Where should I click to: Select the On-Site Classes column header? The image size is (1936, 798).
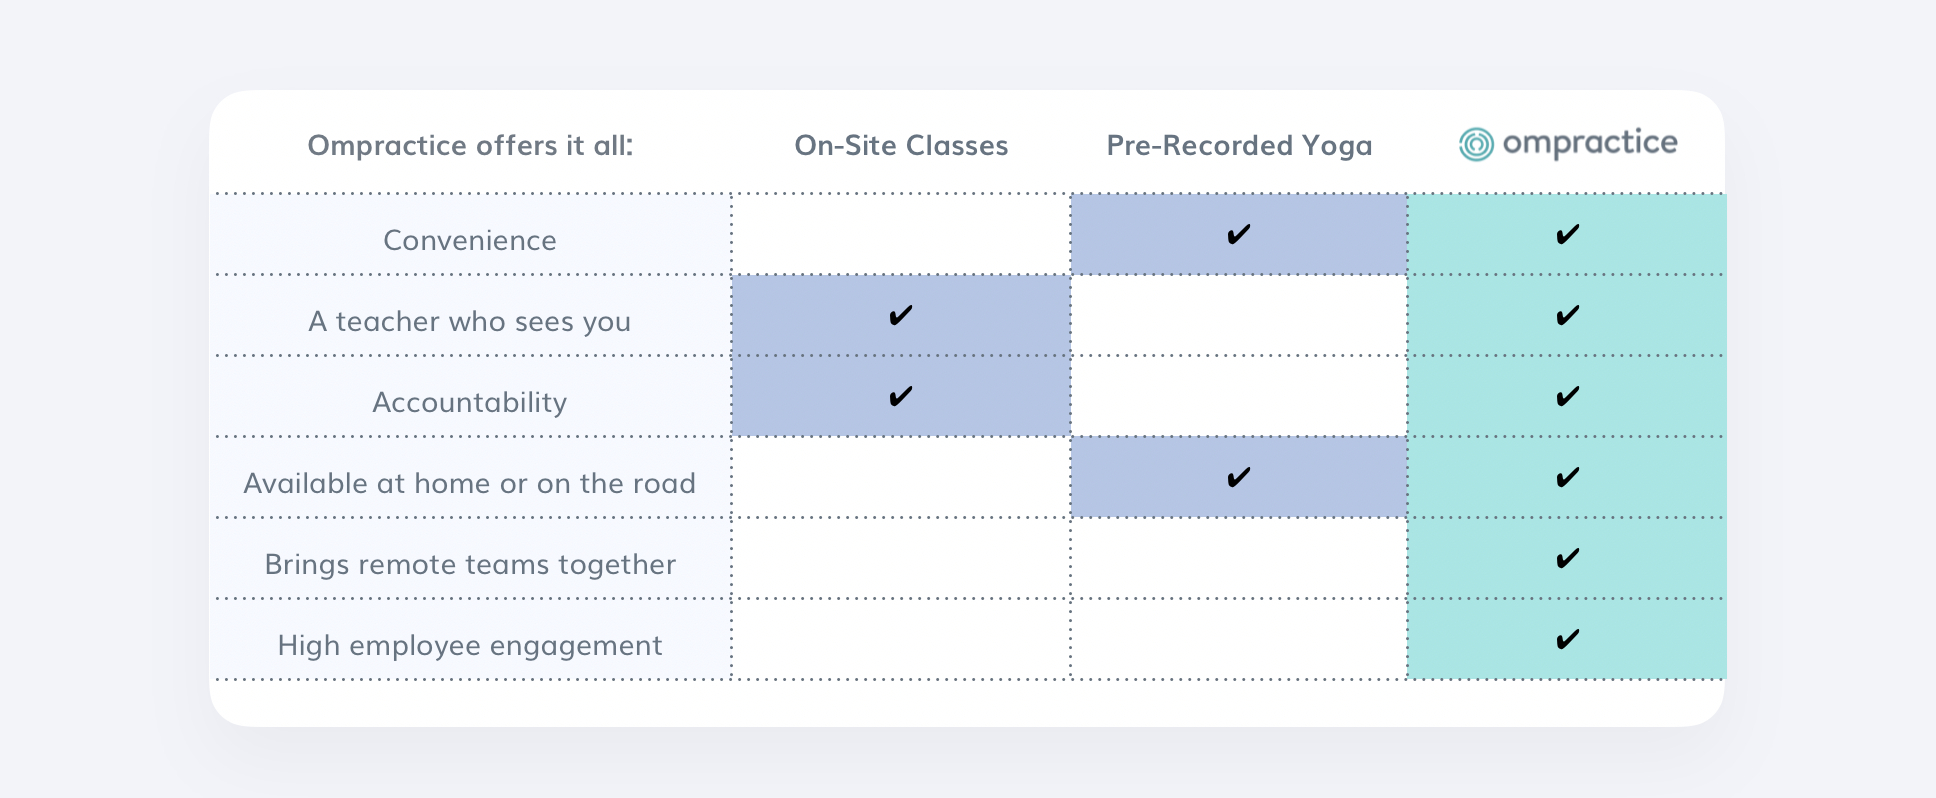coord(901,146)
